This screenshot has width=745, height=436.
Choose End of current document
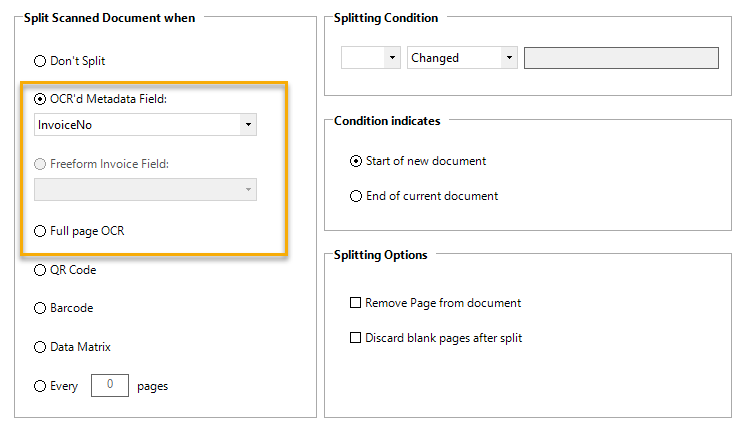tap(356, 196)
